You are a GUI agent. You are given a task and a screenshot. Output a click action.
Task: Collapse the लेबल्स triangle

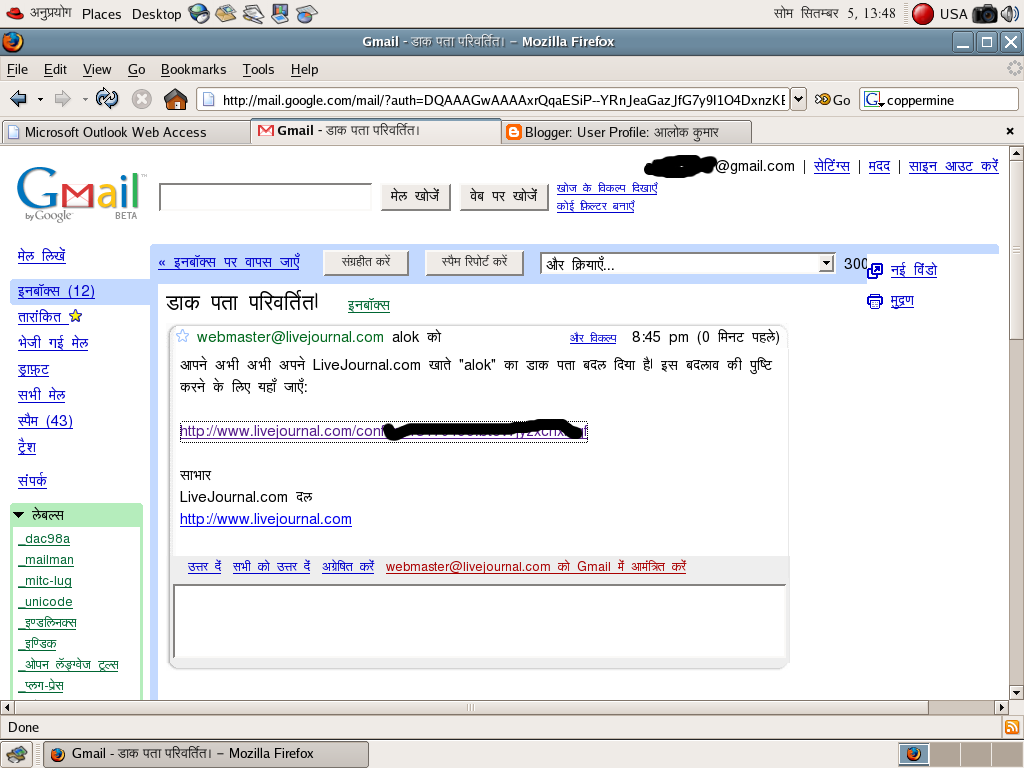(19, 515)
